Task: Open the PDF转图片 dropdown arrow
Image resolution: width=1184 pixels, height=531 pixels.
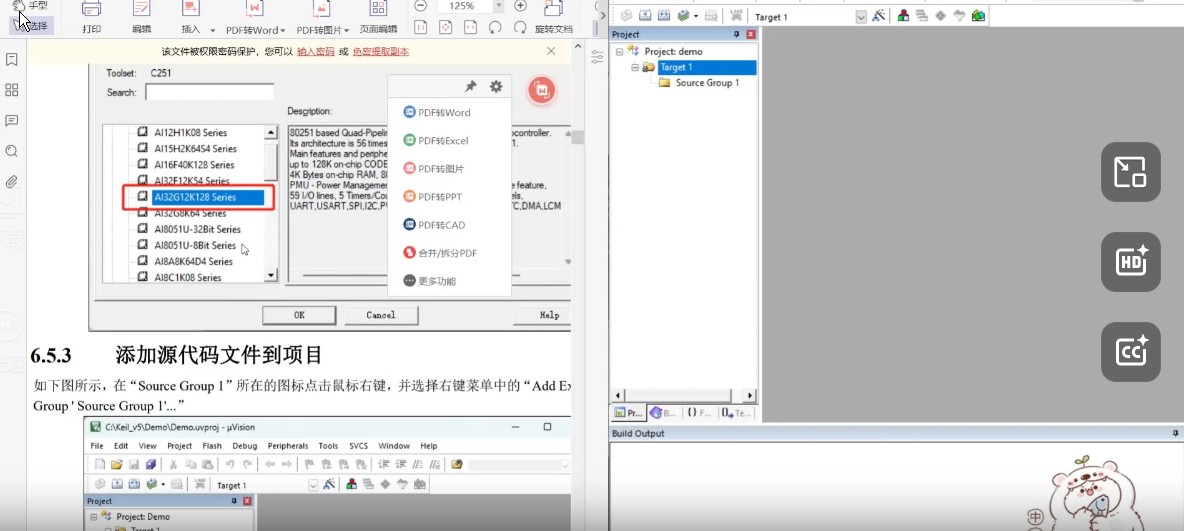Action: click(347, 32)
